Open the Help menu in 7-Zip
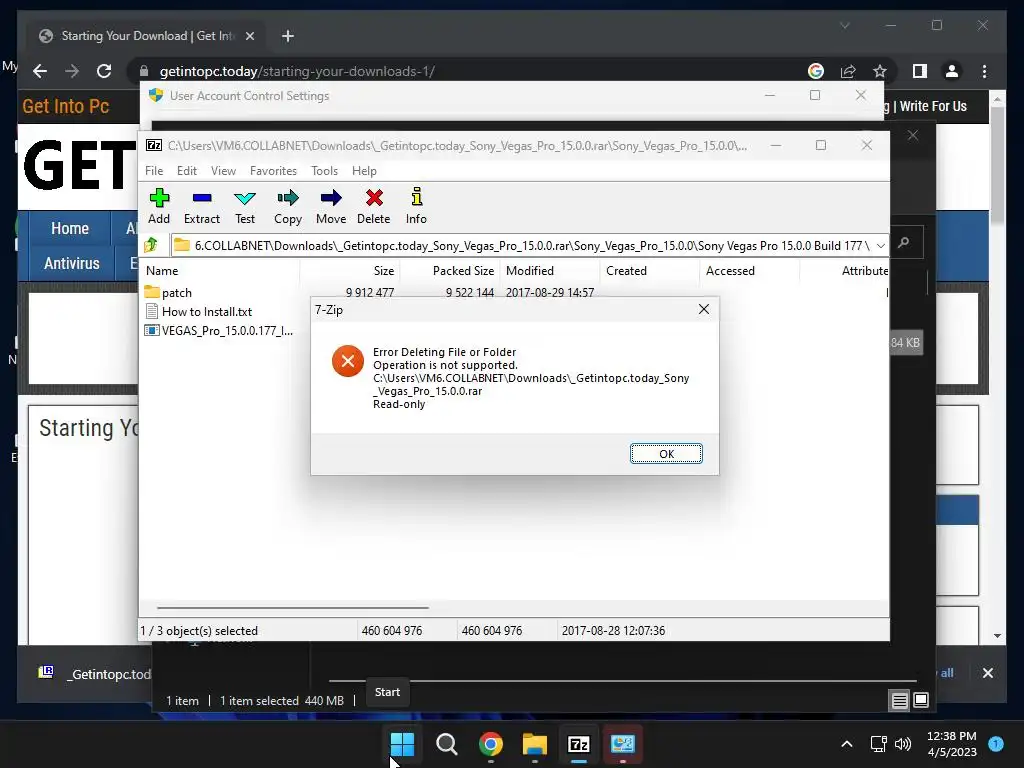This screenshot has width=1024, height=768. (x=364, y=170)
